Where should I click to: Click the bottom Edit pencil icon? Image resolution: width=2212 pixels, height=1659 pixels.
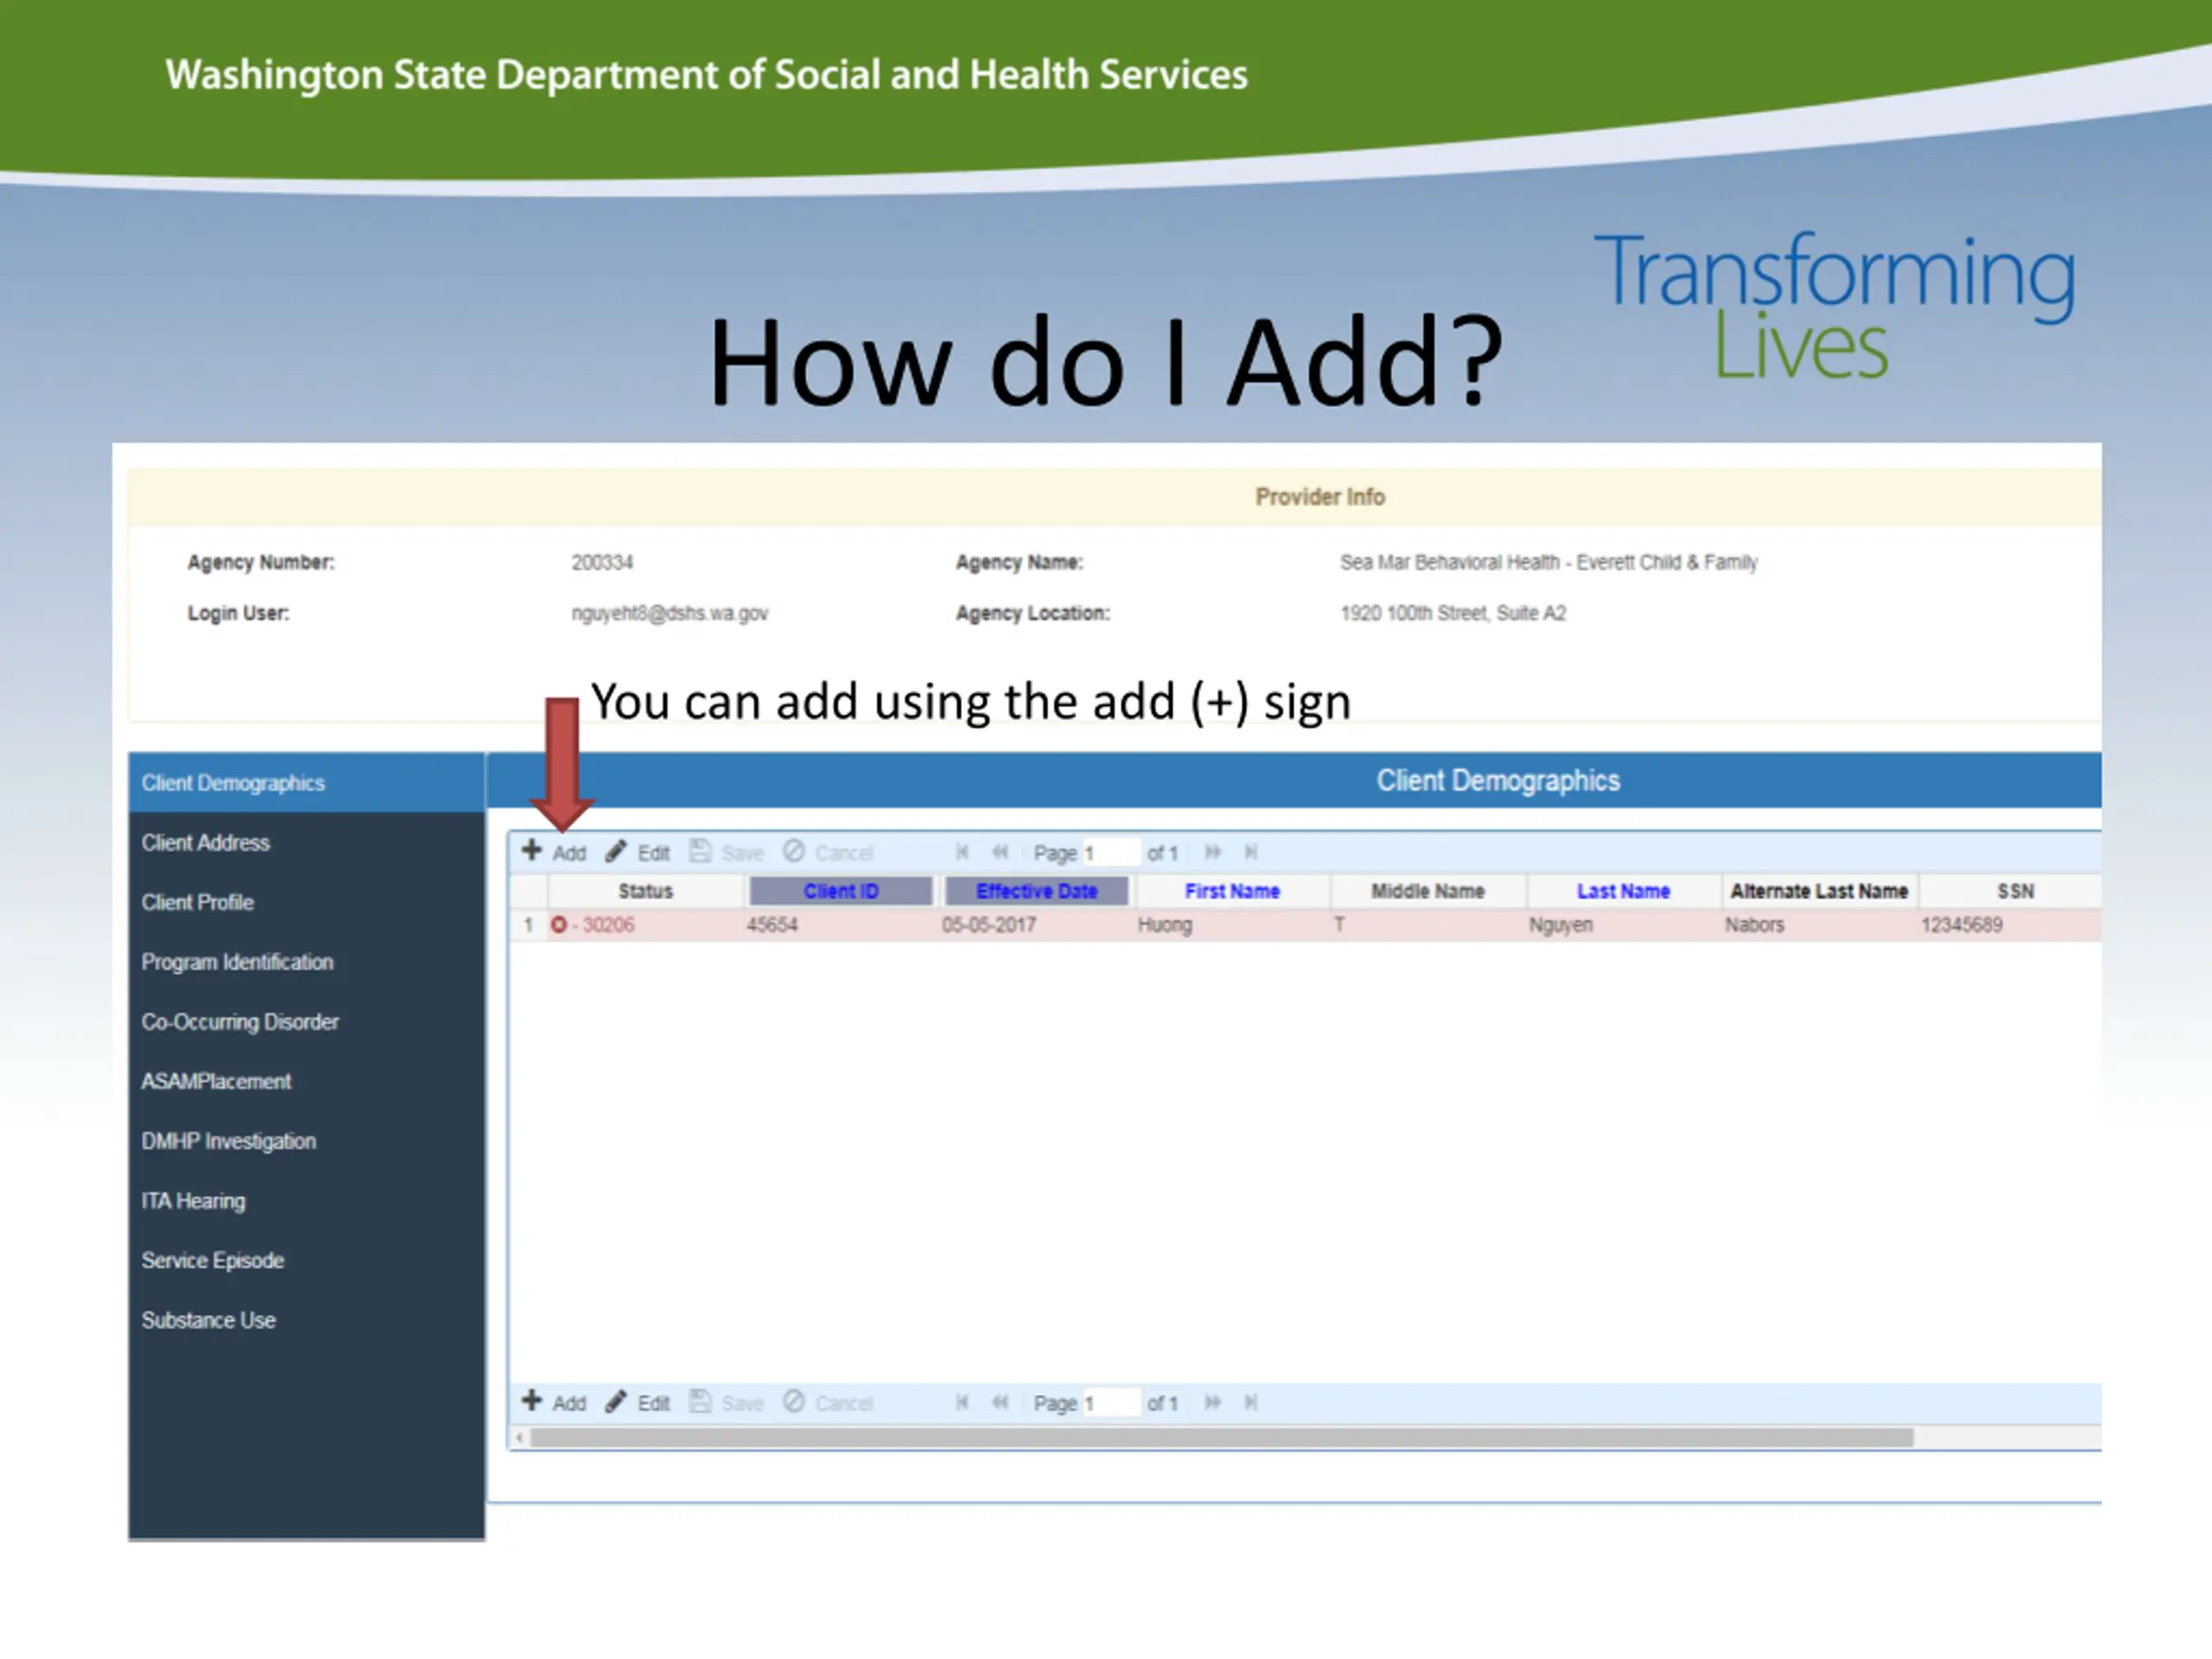[616, 1401]
